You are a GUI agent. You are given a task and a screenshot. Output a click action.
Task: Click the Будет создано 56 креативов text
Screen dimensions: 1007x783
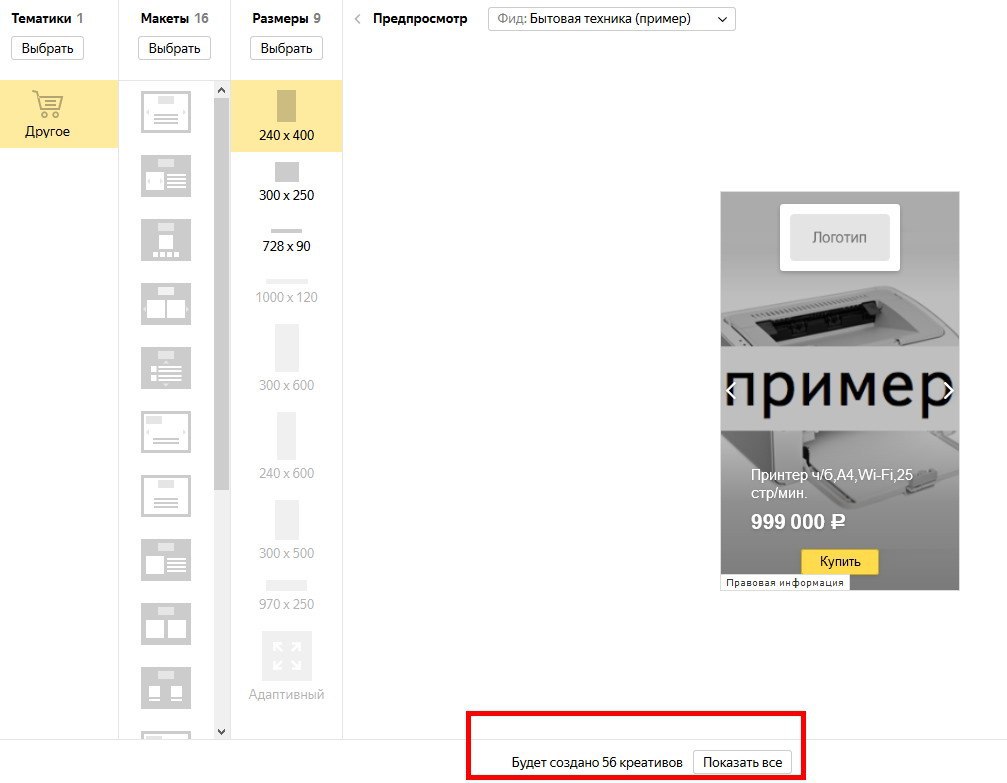coord(597,762)
